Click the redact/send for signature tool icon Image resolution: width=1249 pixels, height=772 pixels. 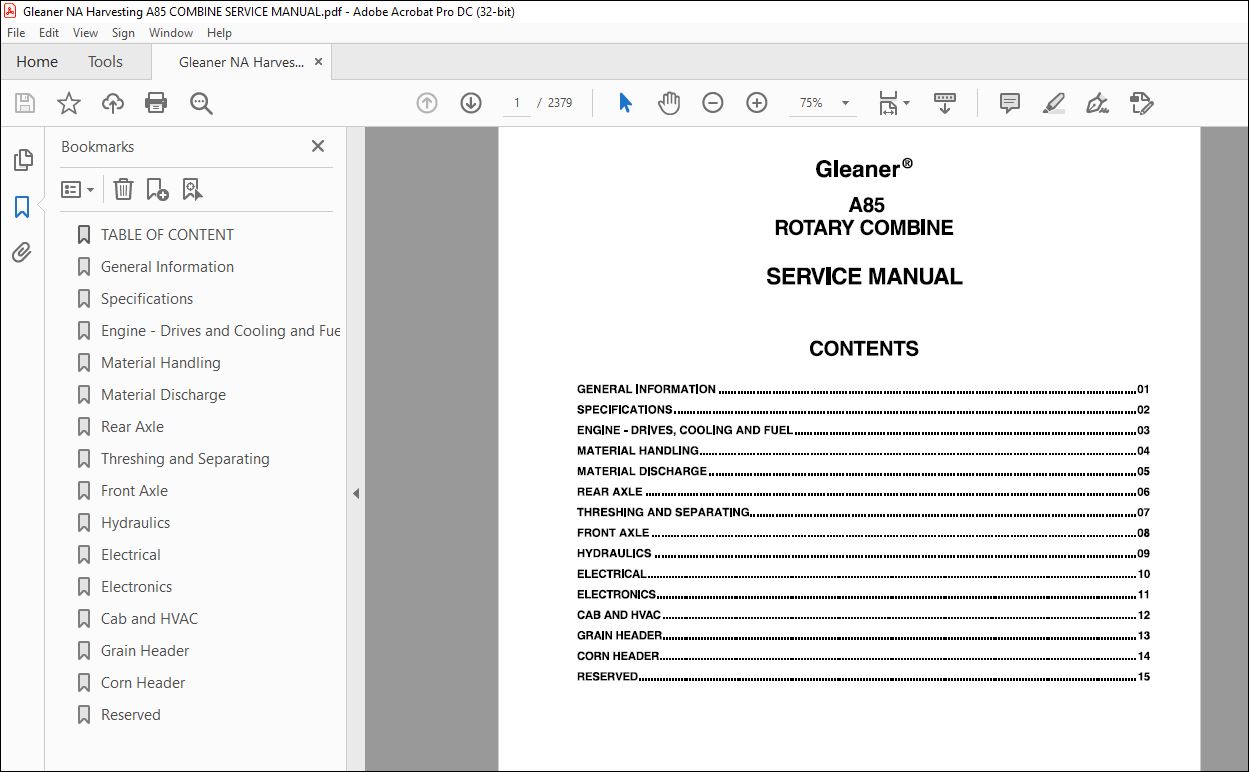point(1141,103)
